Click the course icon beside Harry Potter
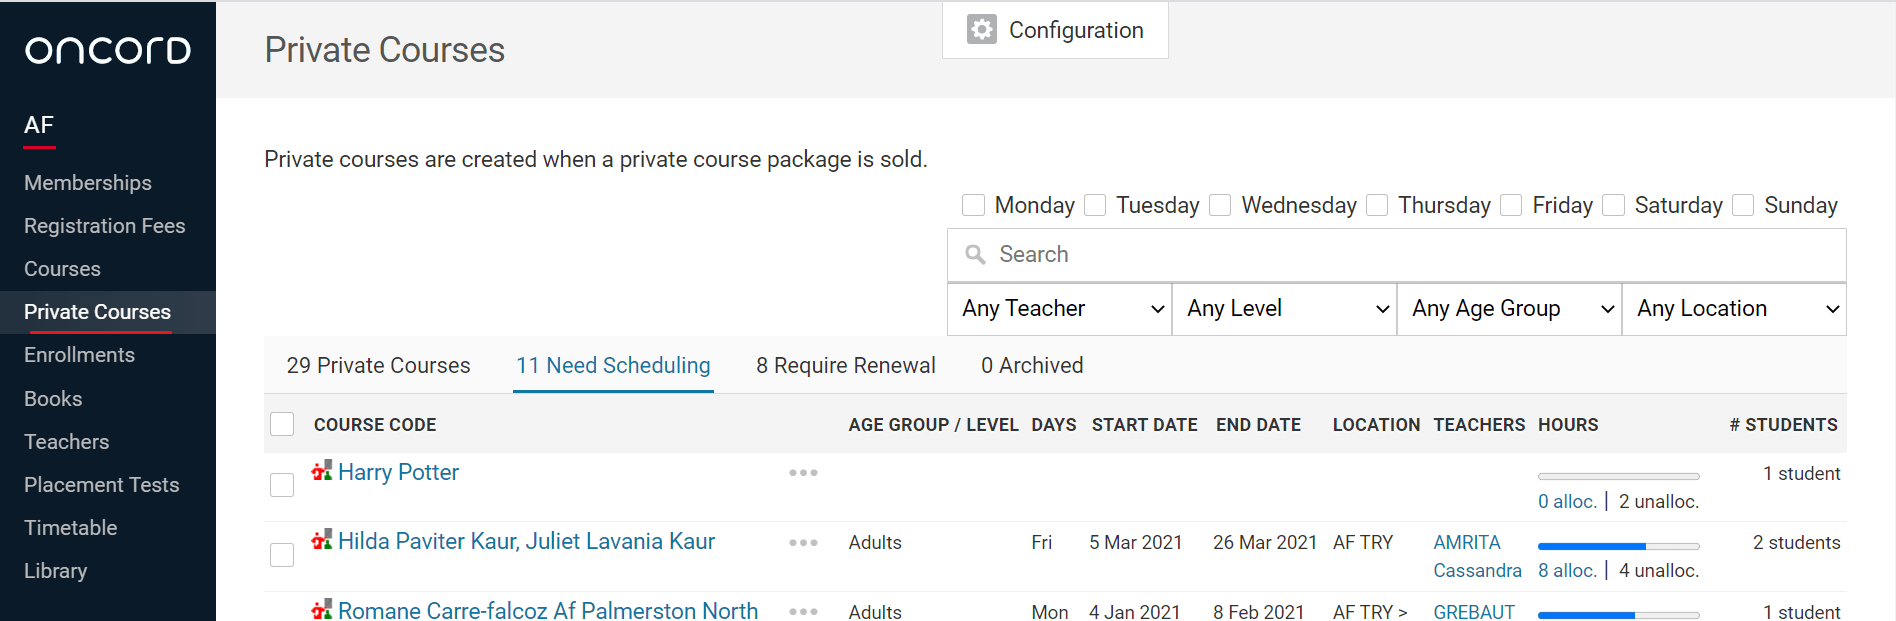 coord(321,471)
